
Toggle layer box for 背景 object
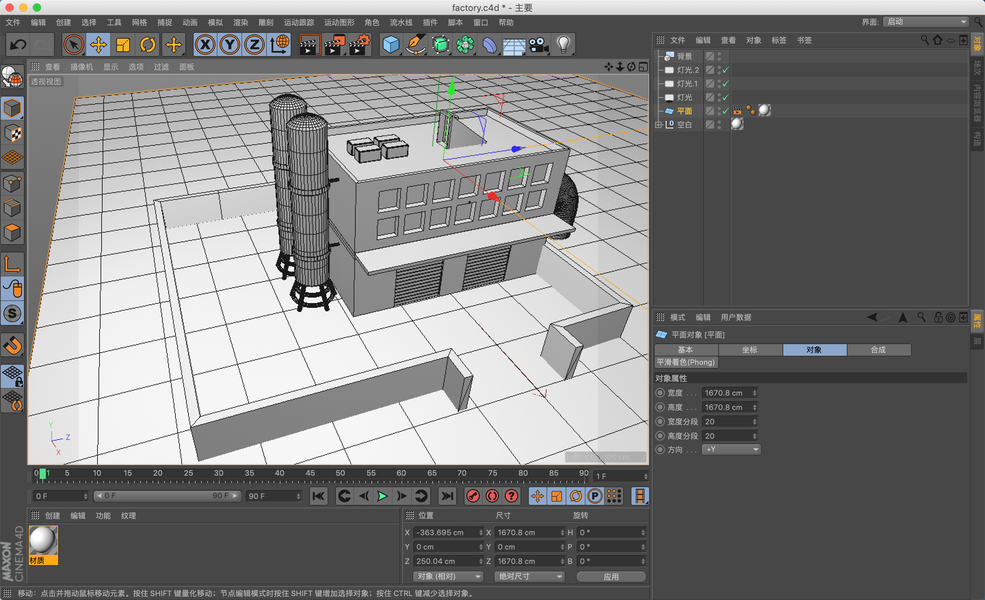click(x=710, y=56)
